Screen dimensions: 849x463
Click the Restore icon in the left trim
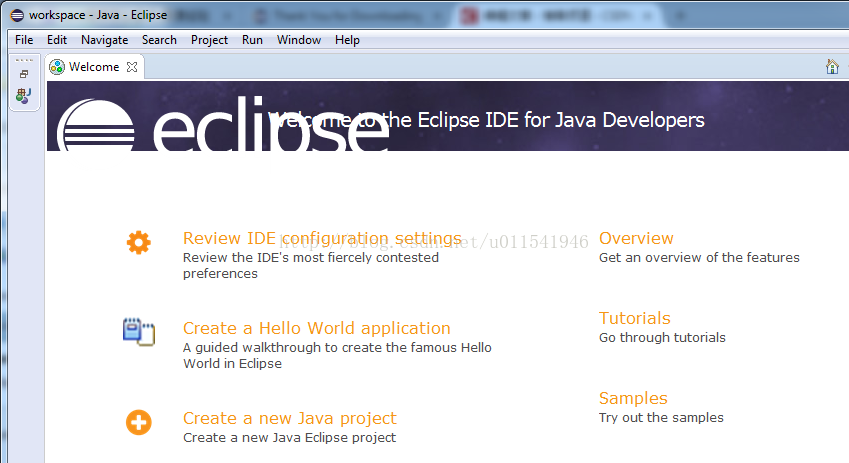(24, 74)
